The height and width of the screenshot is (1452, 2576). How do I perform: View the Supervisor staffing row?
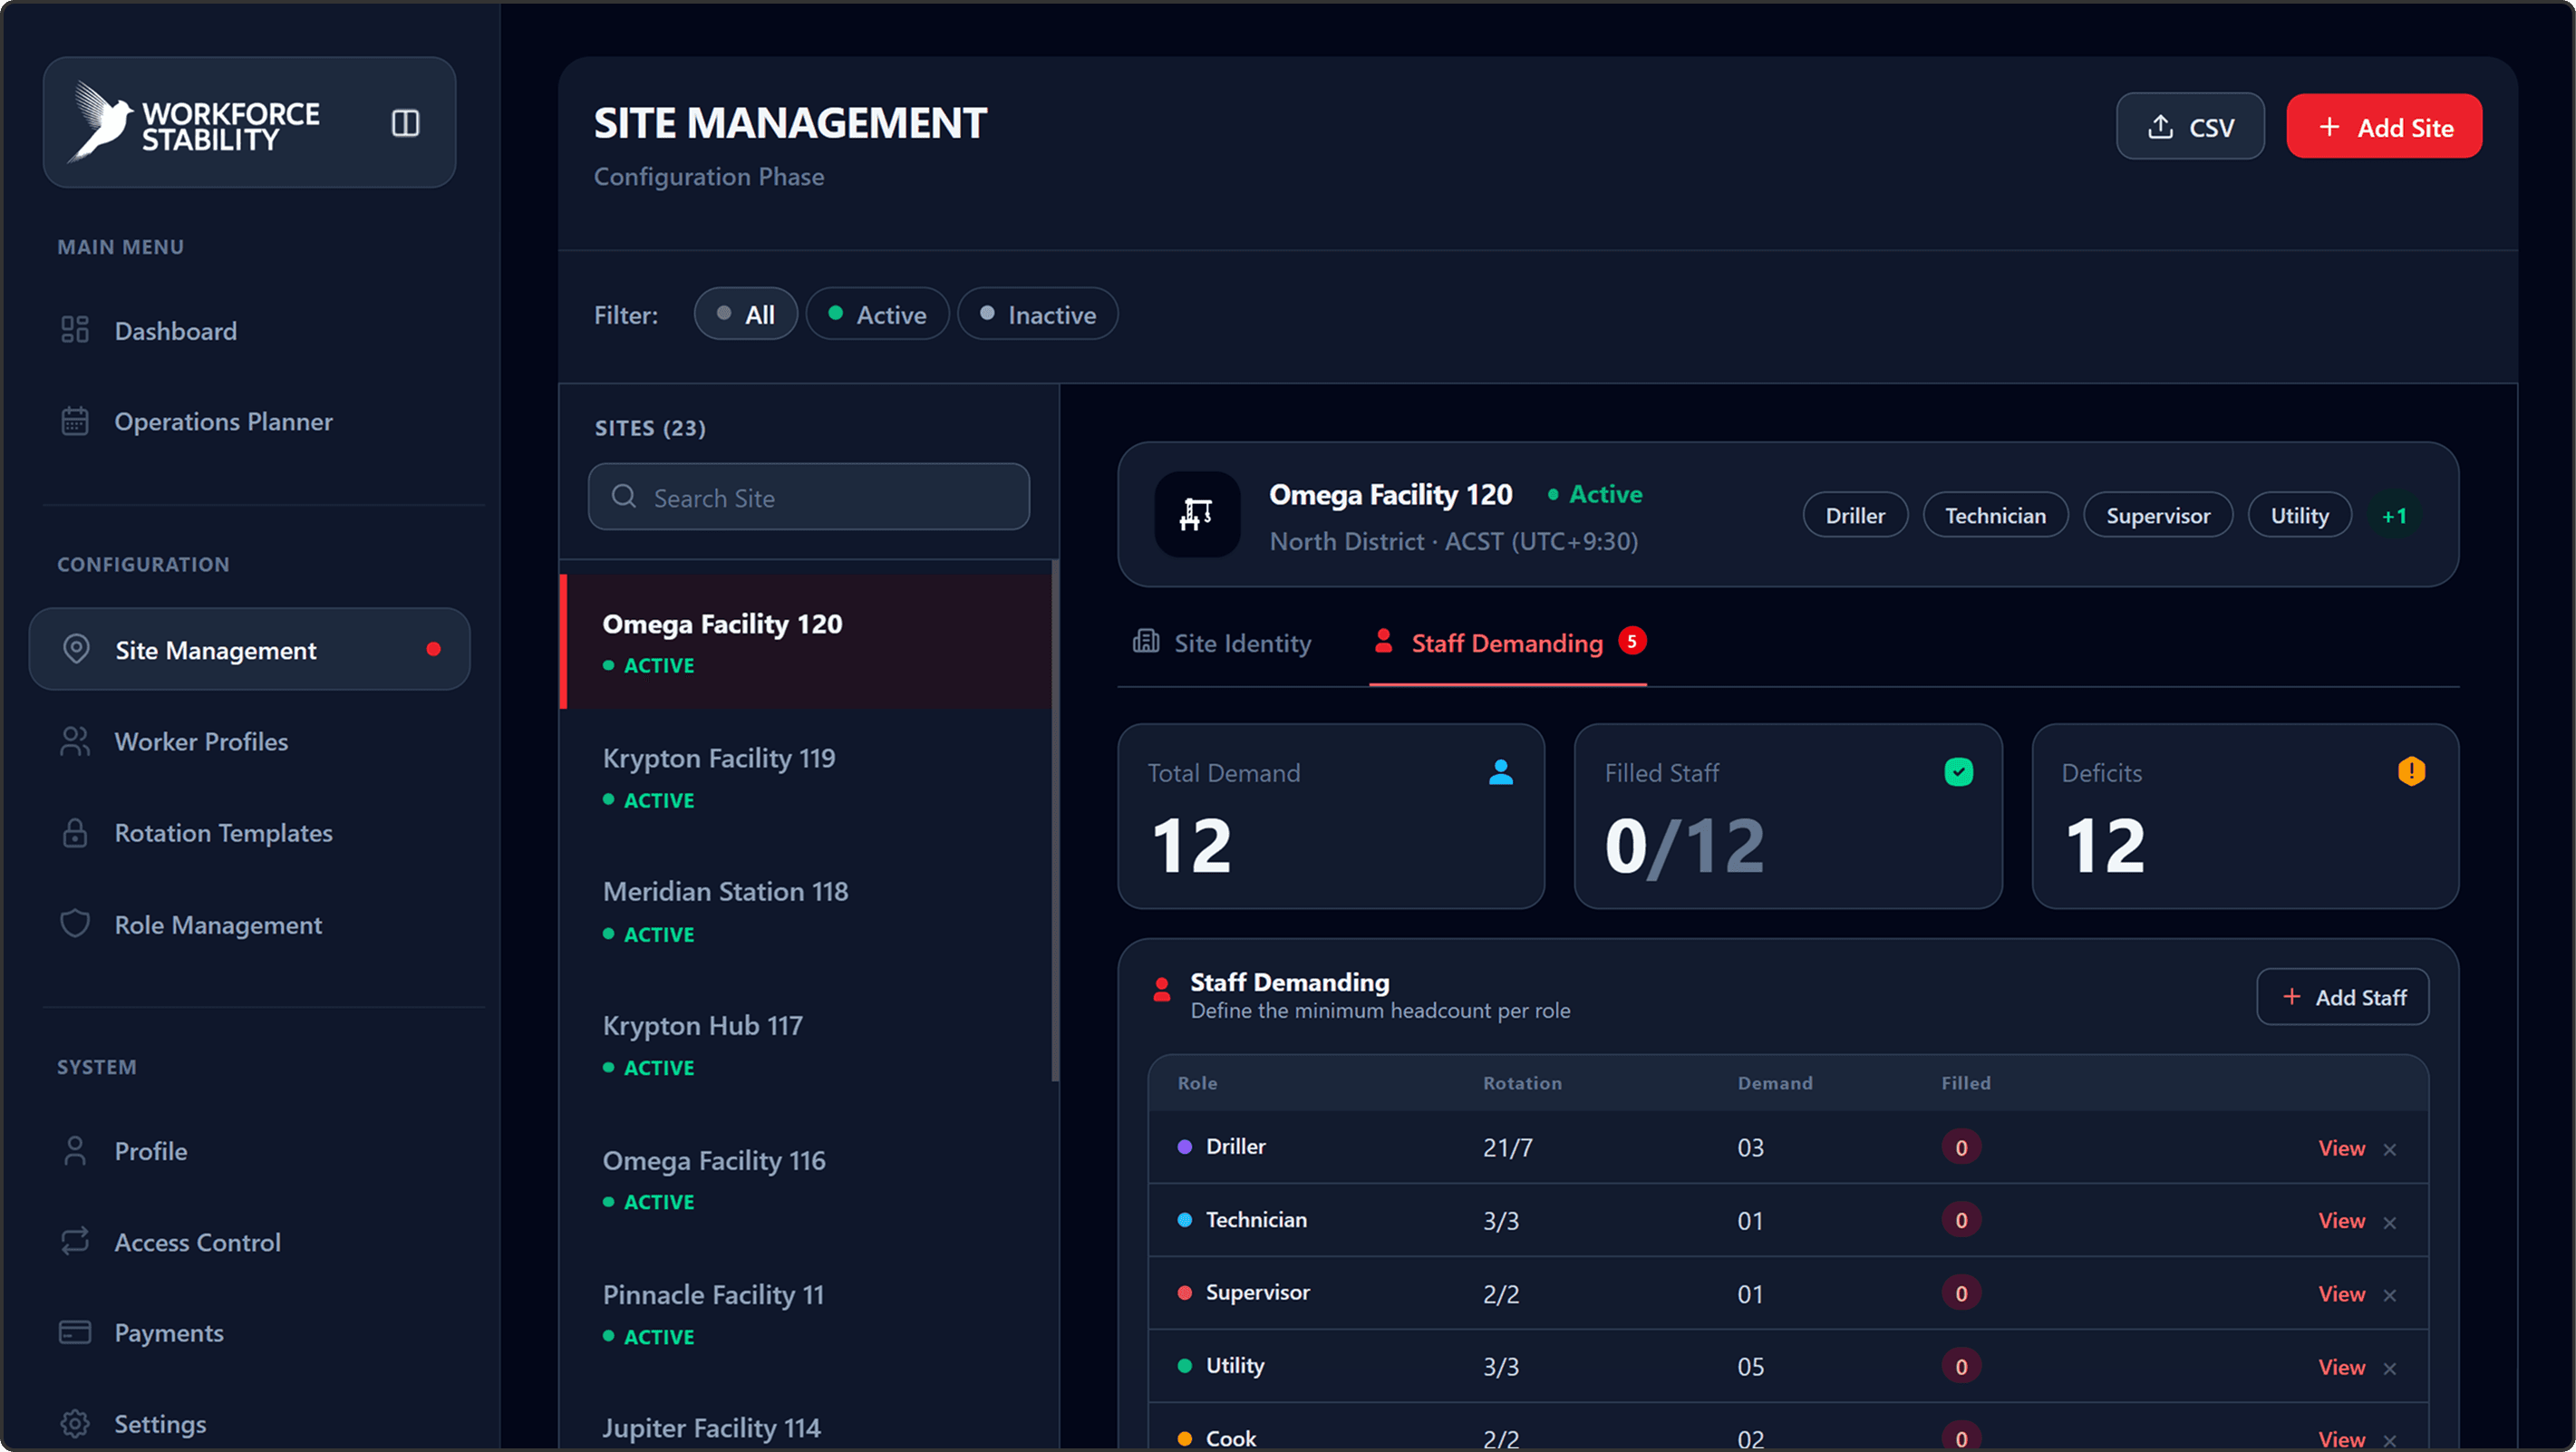pyautogui.click(x=2342, y=1294)
